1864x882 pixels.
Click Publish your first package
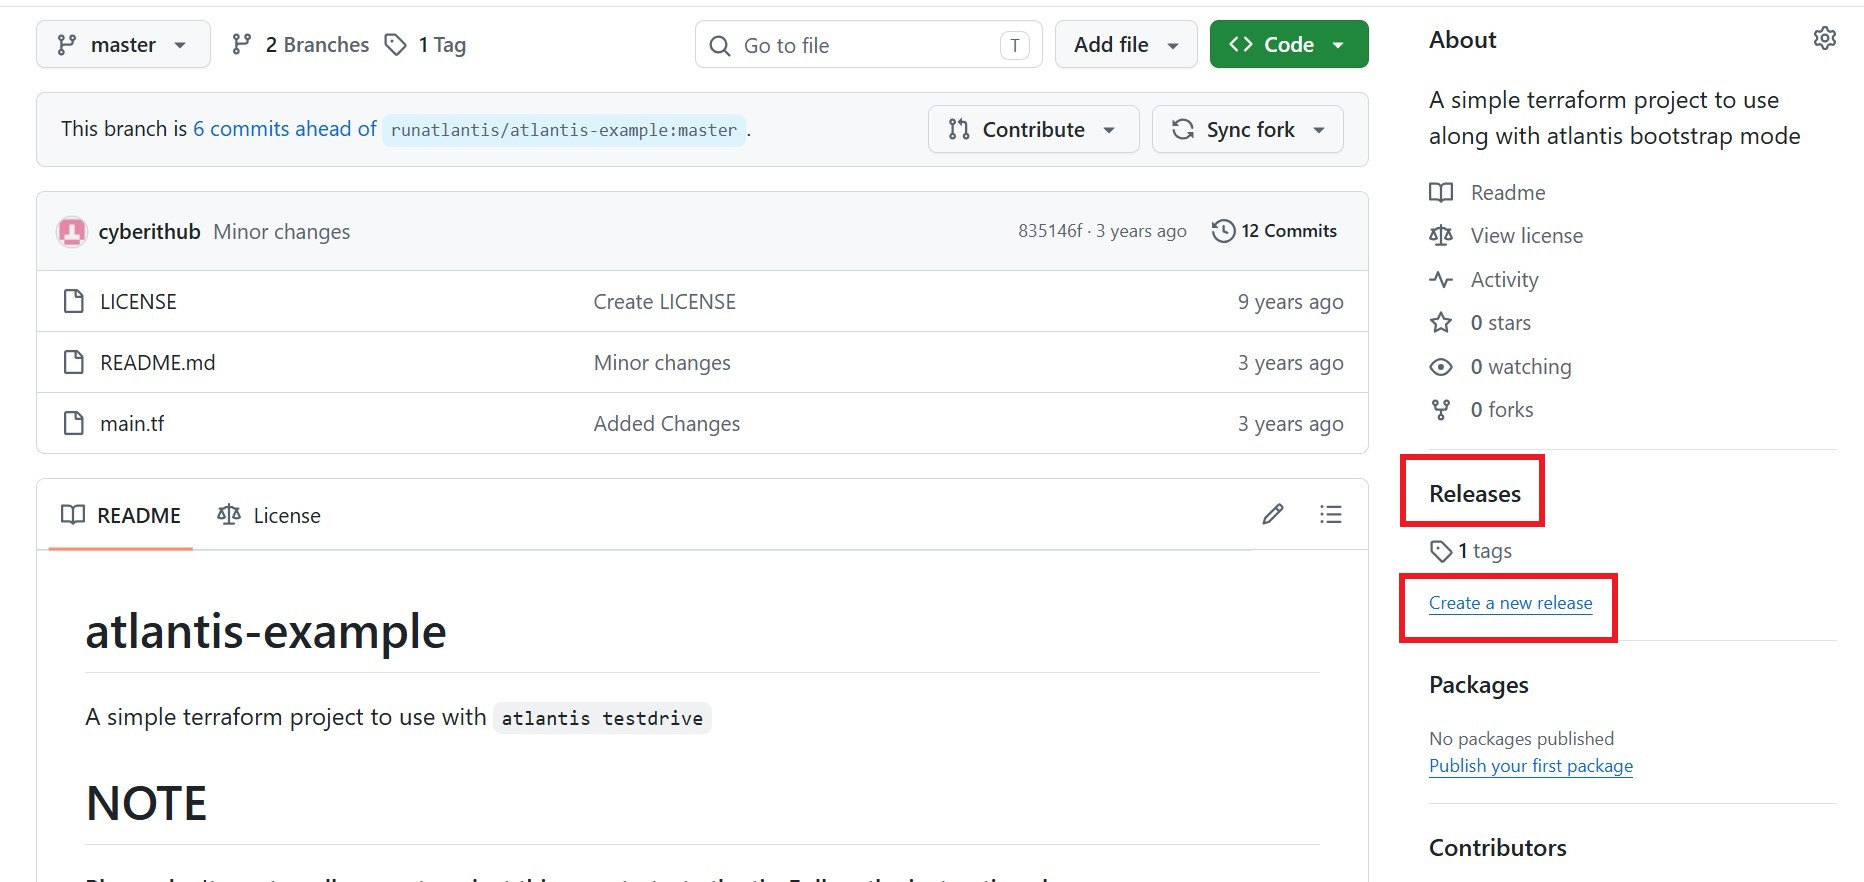pos(1531,766)
